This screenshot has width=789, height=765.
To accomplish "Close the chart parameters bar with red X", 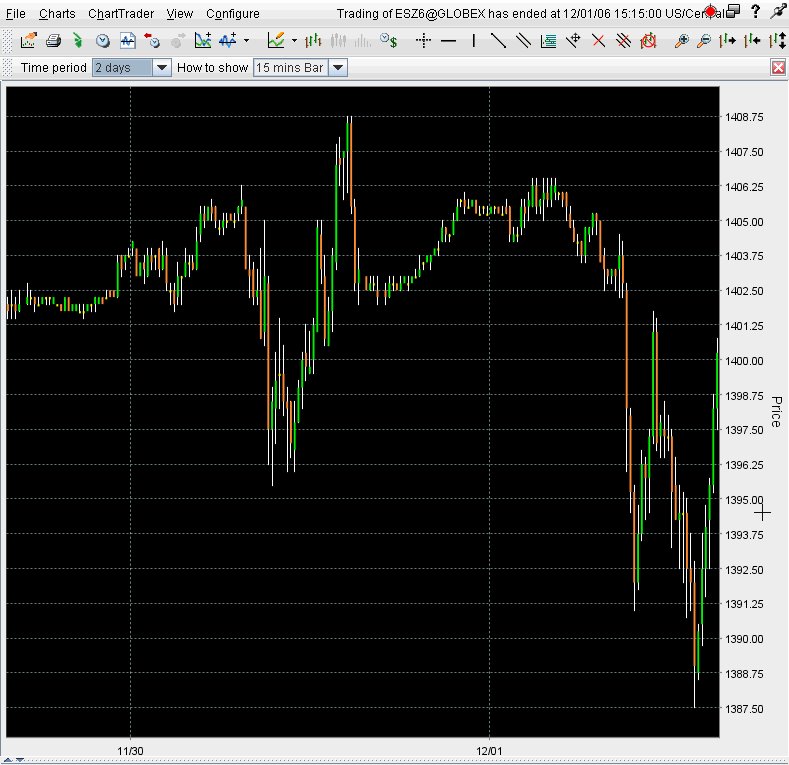I will 778,67.
